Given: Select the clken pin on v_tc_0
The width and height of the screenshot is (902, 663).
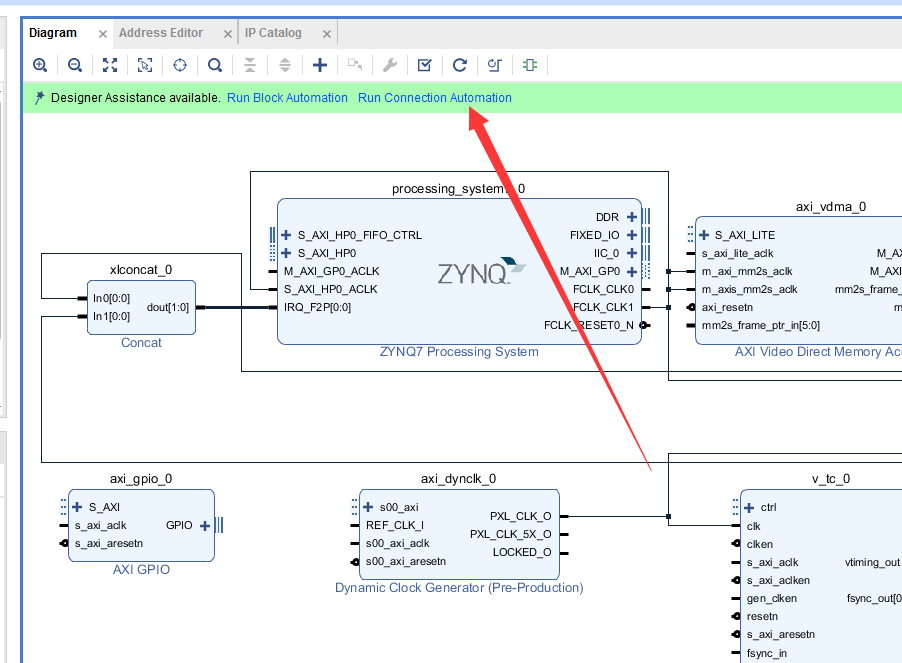Looking at the screenshot, I should click(x=759, y=544).
